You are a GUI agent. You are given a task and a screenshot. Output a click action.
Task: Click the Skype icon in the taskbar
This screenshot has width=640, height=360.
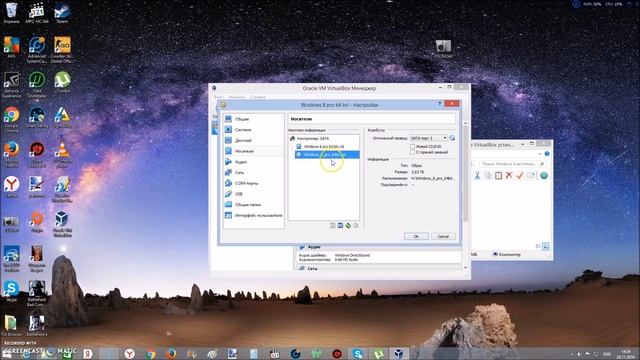click(x=358, y=353)
